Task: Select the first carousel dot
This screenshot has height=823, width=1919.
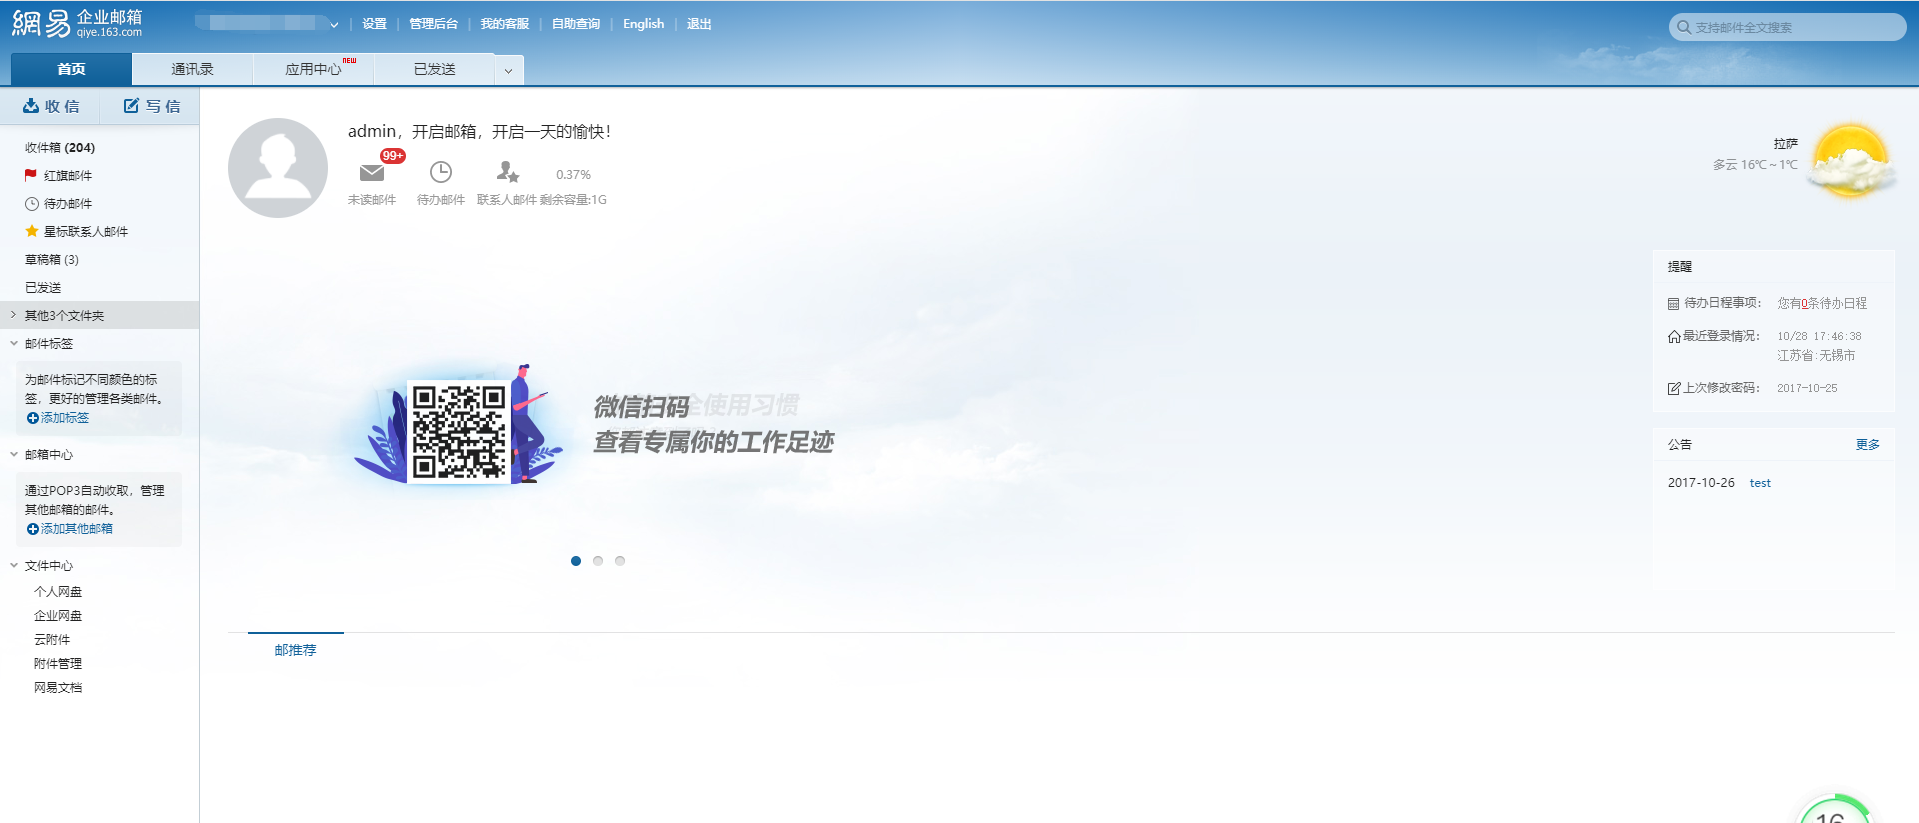Action: (x=576, y=561)
